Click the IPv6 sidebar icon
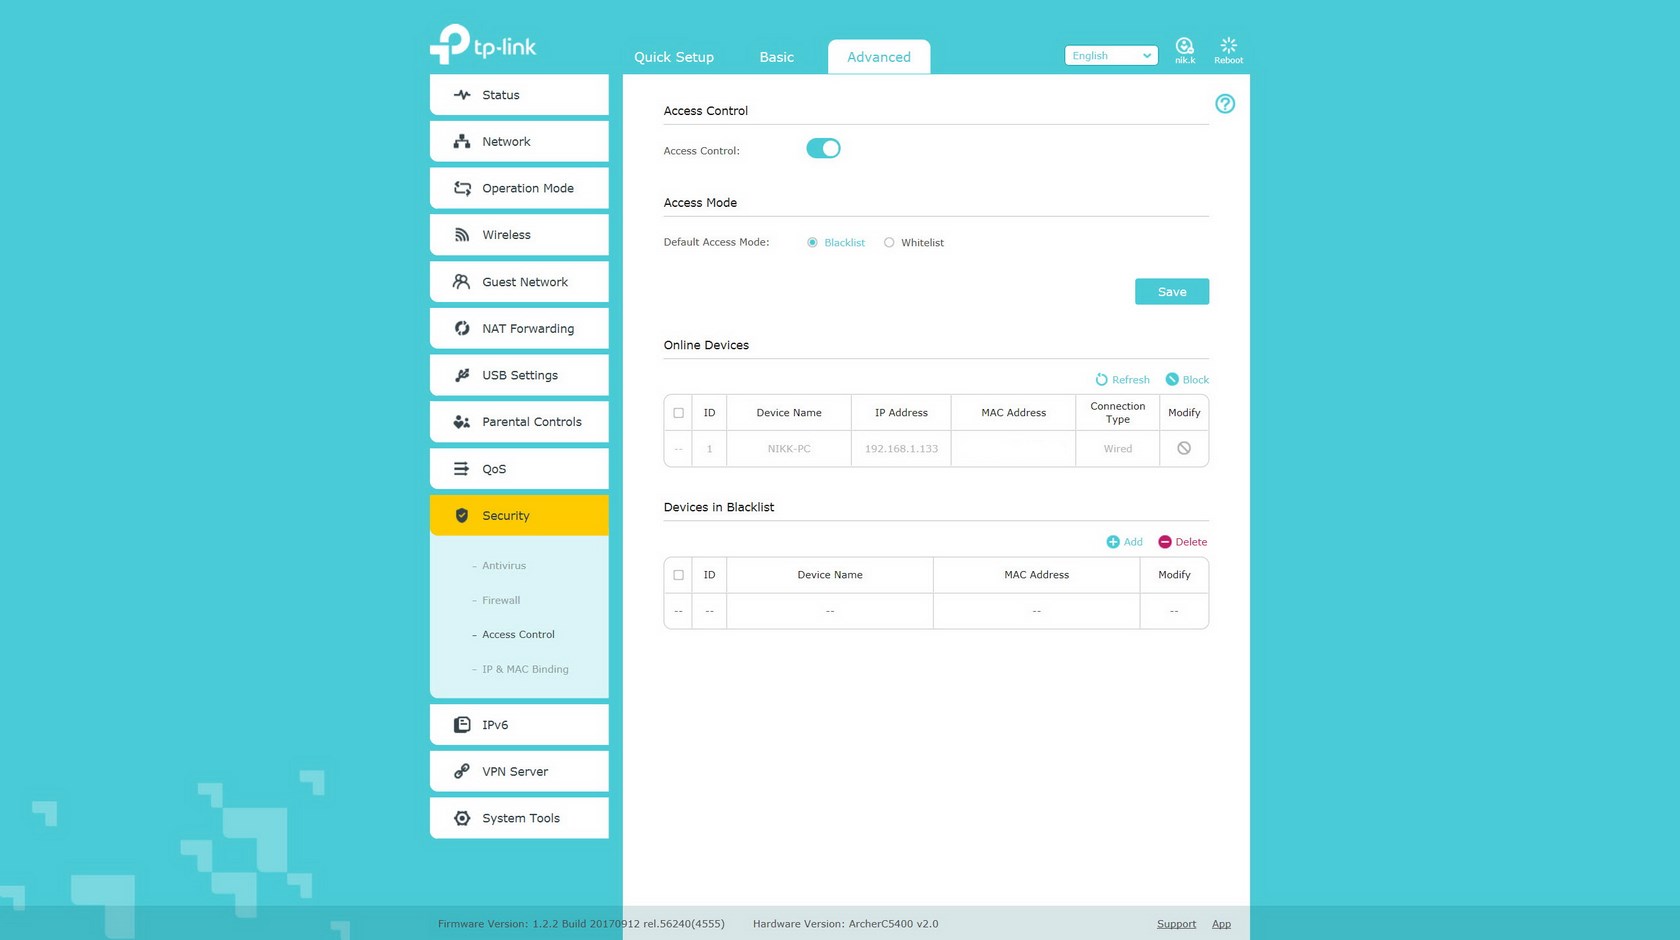 [462, 725]
